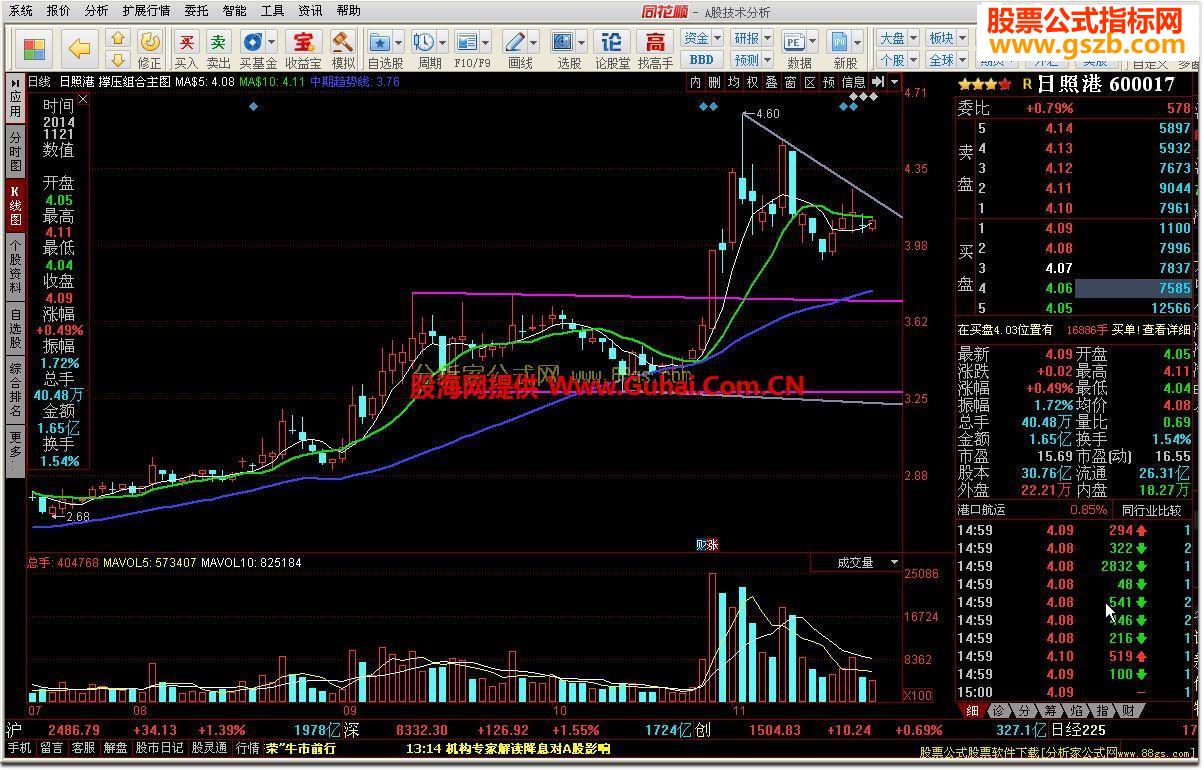1204x770 pixels.
Task: Click the 股市日记 status button
Action: (x=160, y=747)
